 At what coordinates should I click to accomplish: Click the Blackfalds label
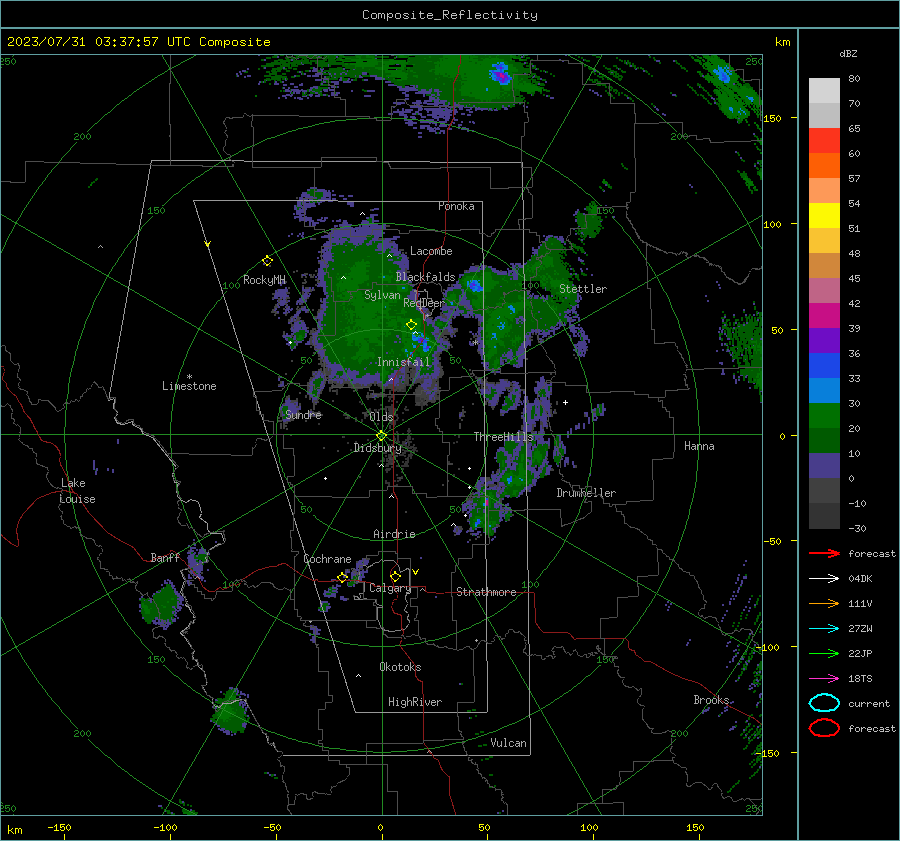[x=425, y=277]
